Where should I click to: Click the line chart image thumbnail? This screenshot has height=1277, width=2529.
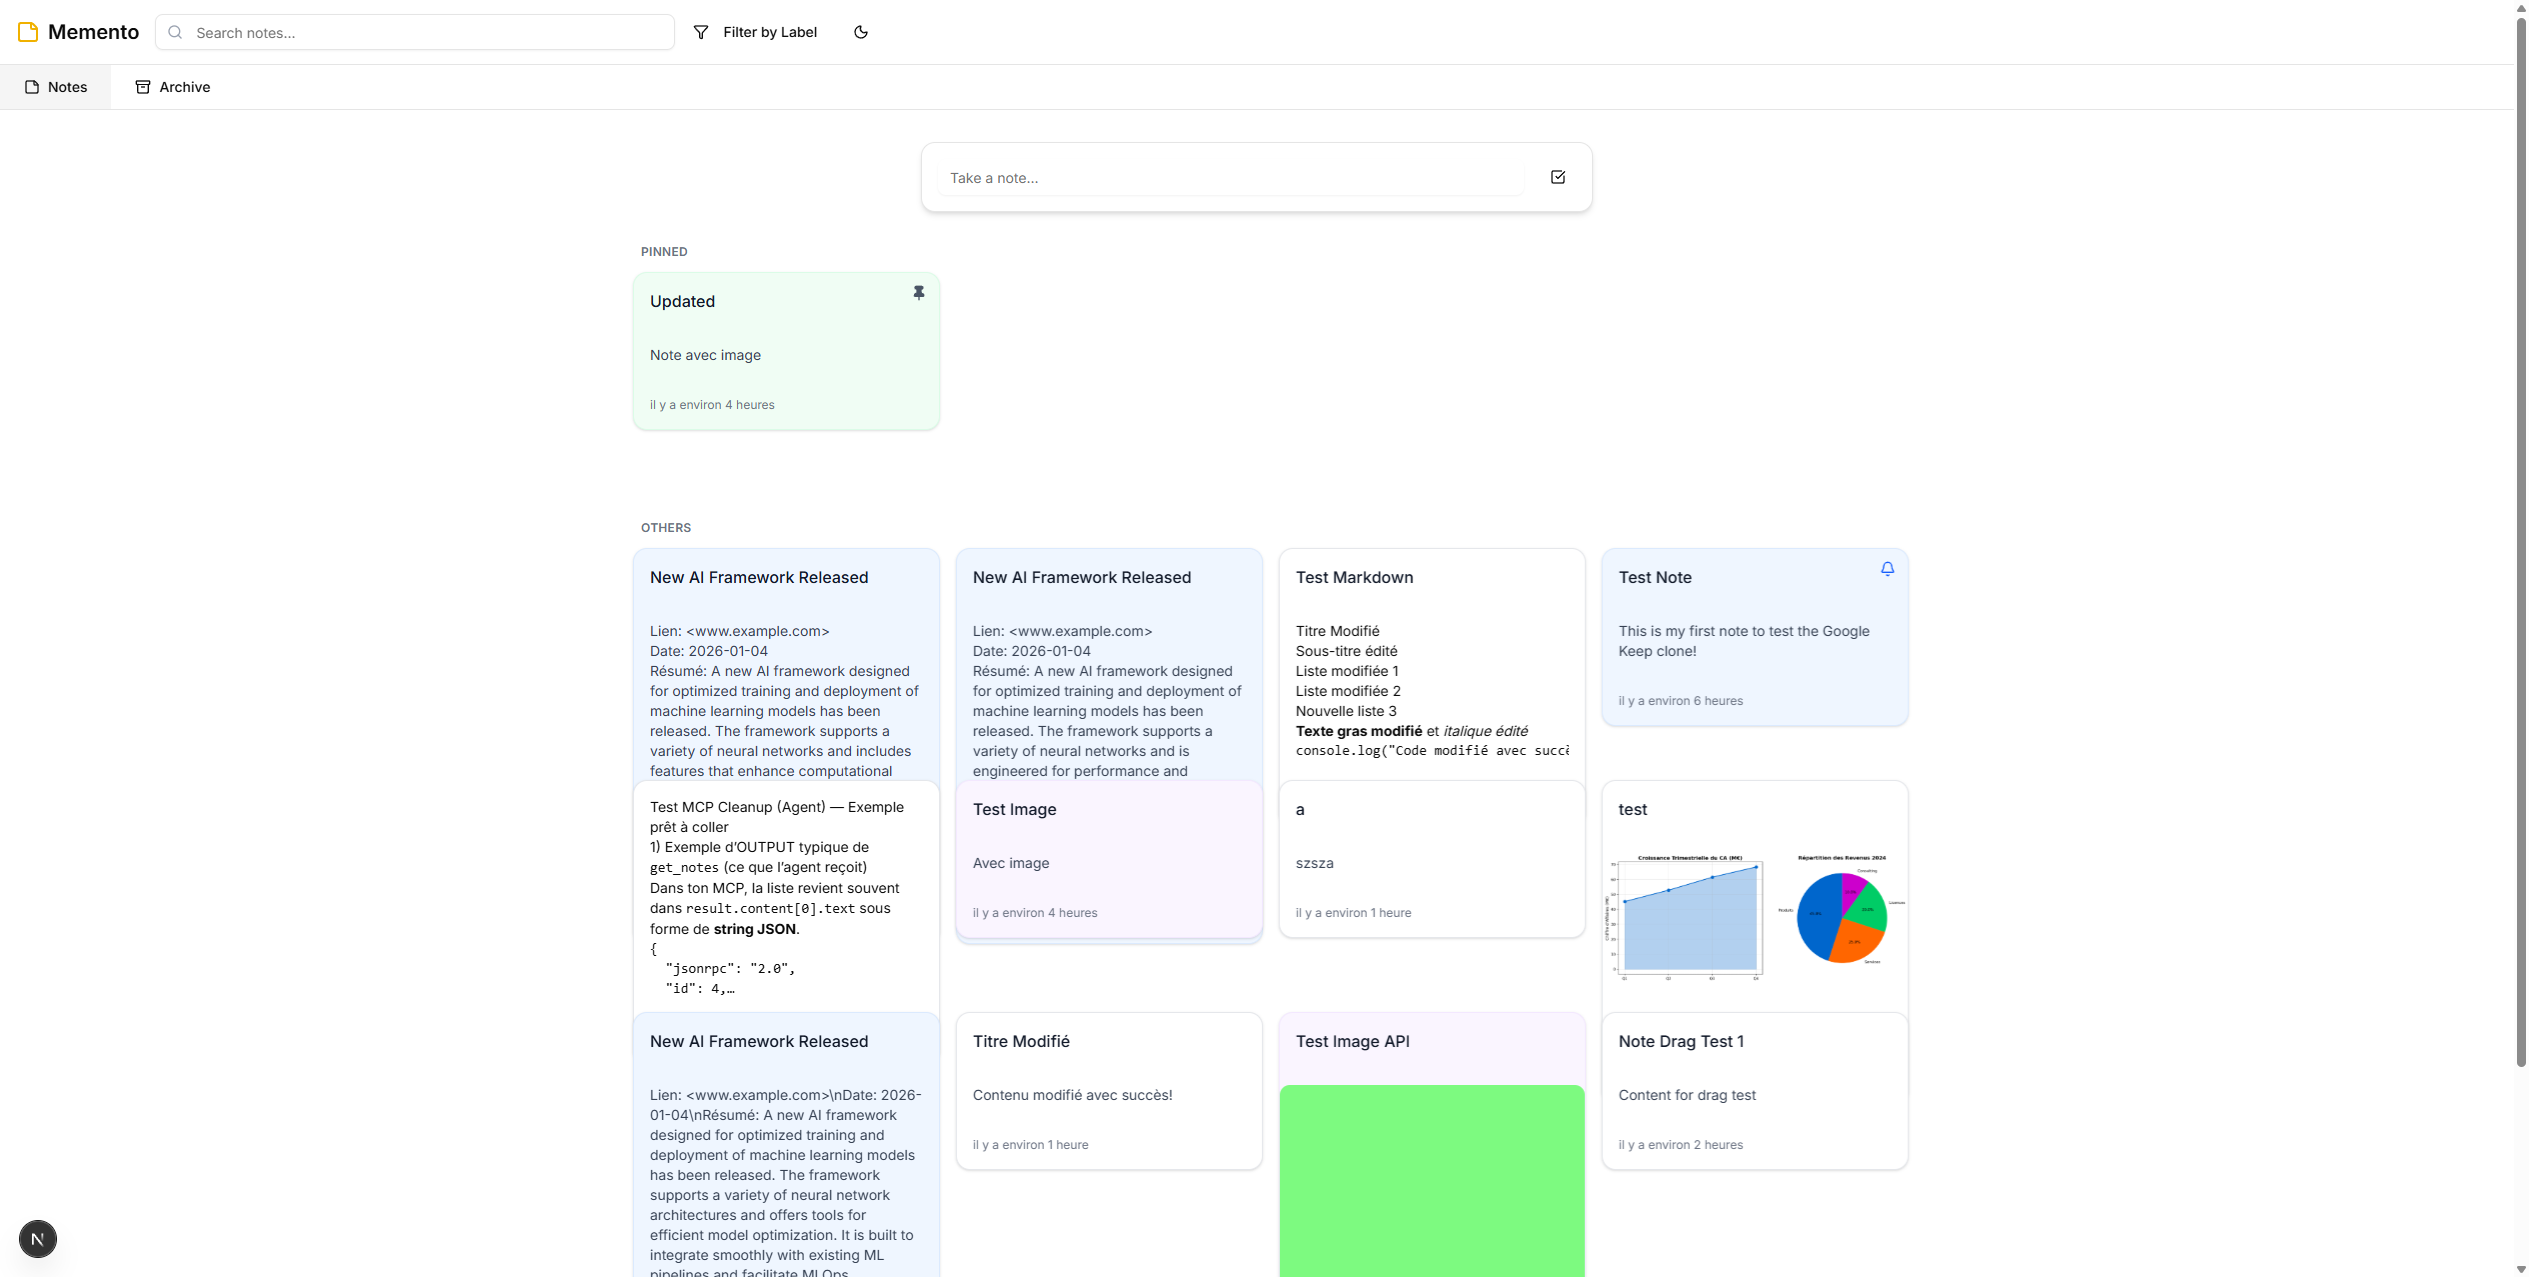point(1688,916)
